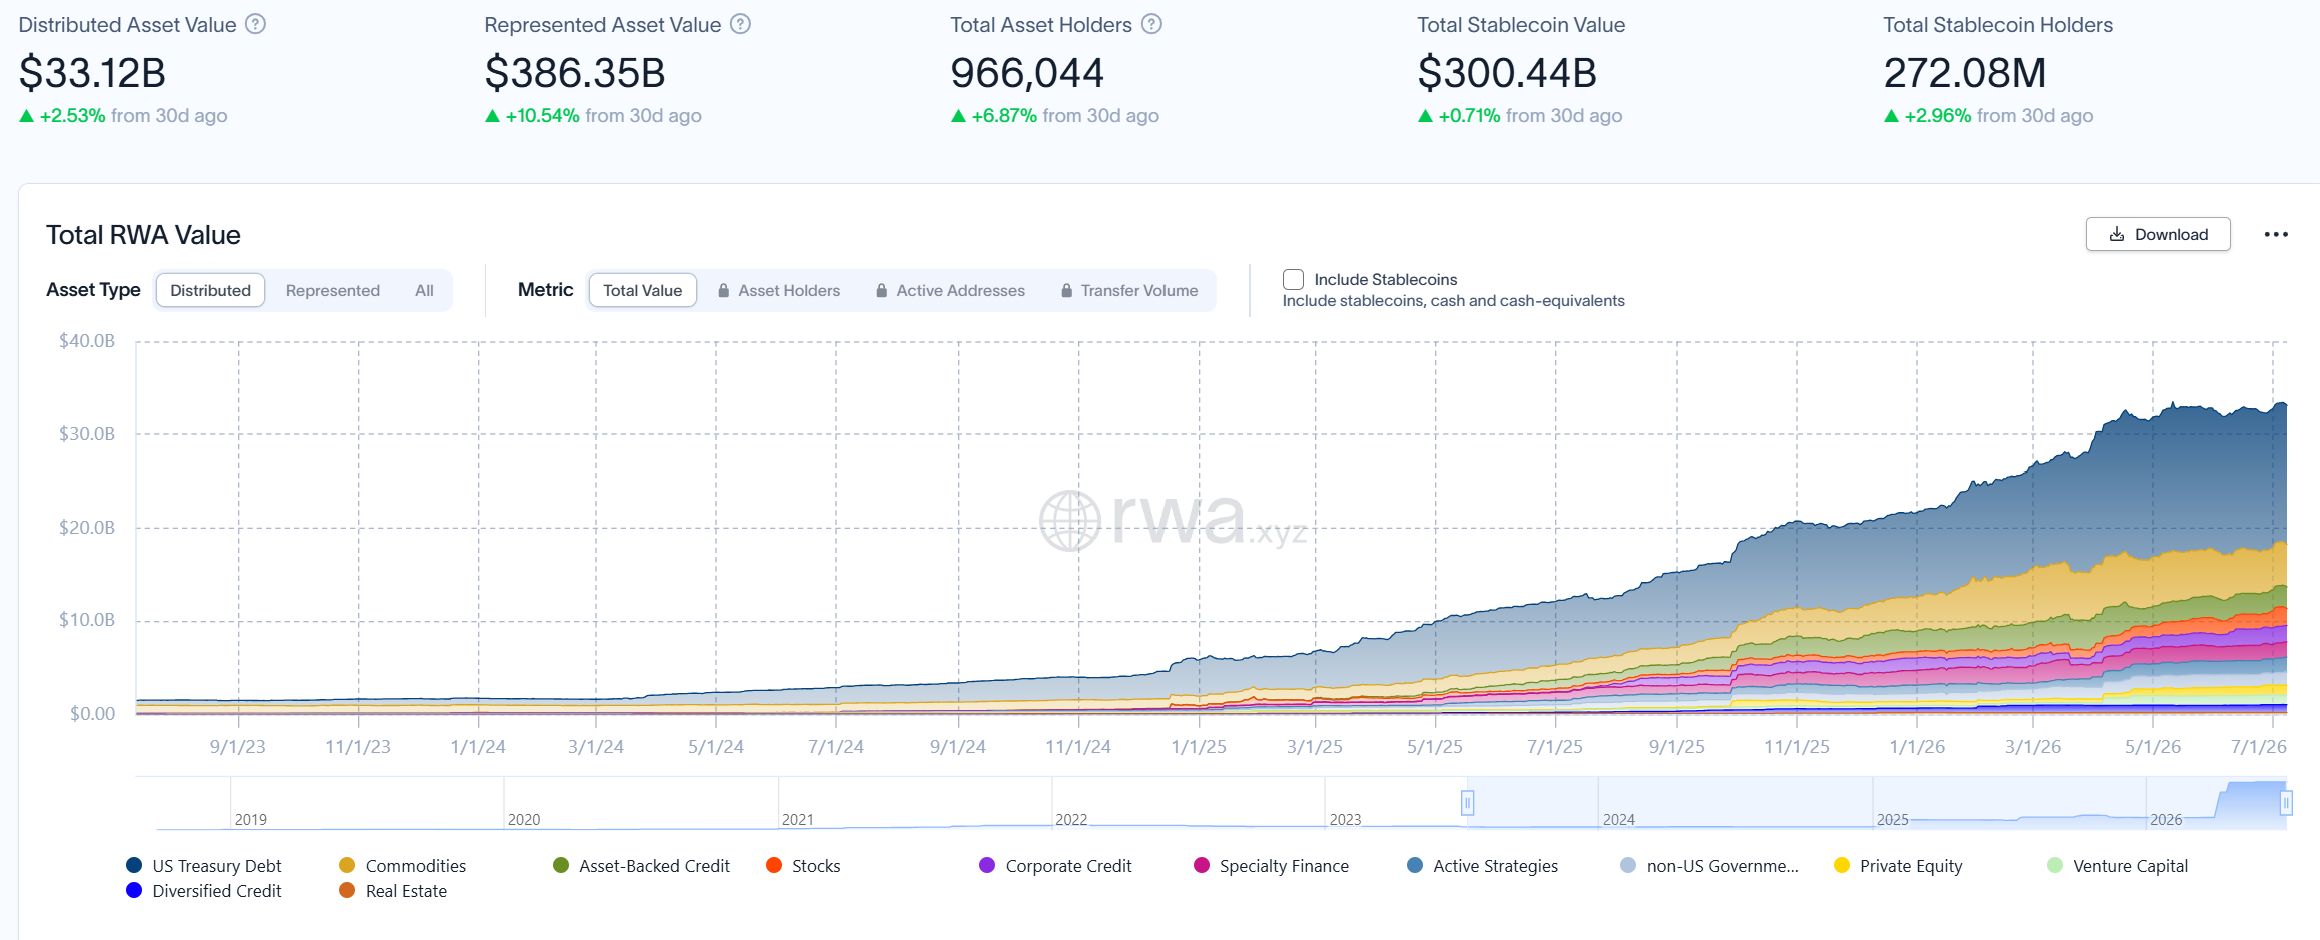Click the Download button
This screenshot has width=2320, height=940.
pyautogui.click(x=2158, y=234)
